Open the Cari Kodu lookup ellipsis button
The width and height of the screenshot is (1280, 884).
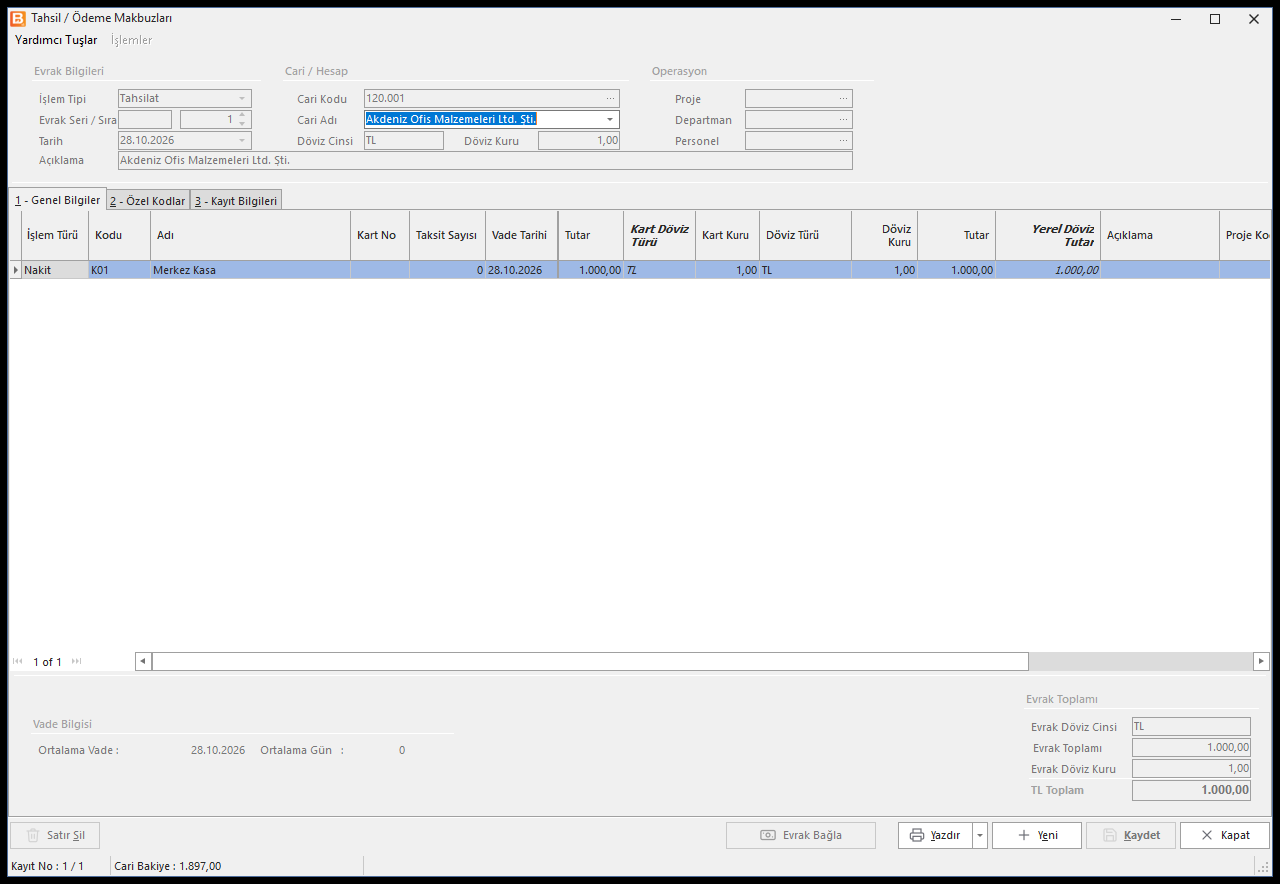(x=610, y=99)
